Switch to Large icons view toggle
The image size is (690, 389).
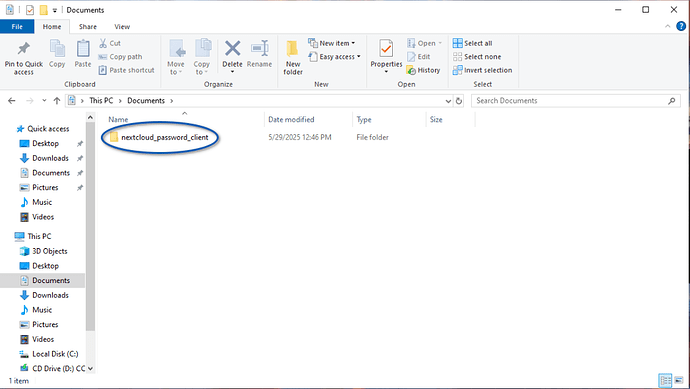[679, 380]
